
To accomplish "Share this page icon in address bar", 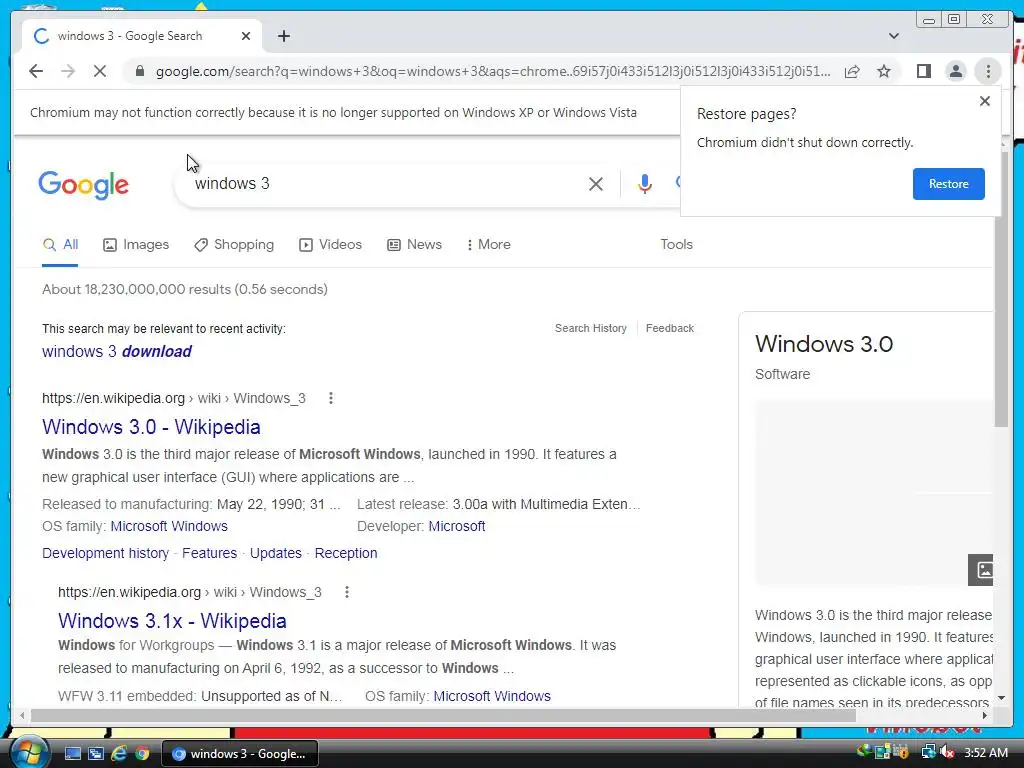I will (x=852, y=71).
